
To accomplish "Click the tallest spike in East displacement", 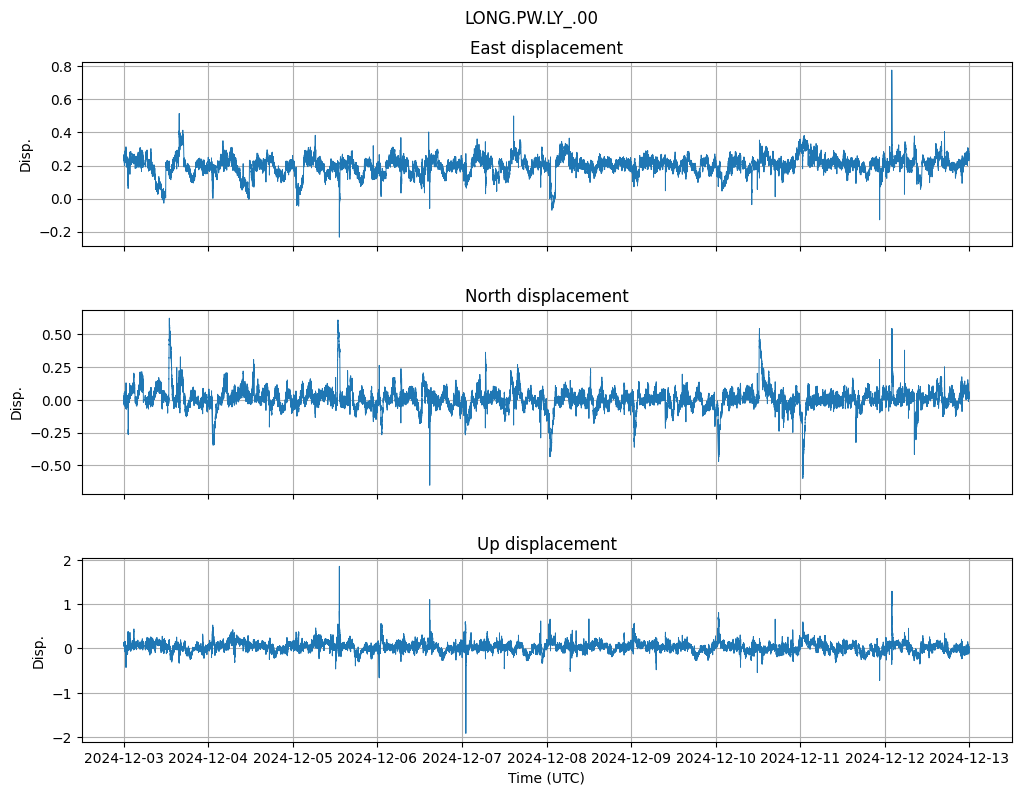I will click(891, 72).
